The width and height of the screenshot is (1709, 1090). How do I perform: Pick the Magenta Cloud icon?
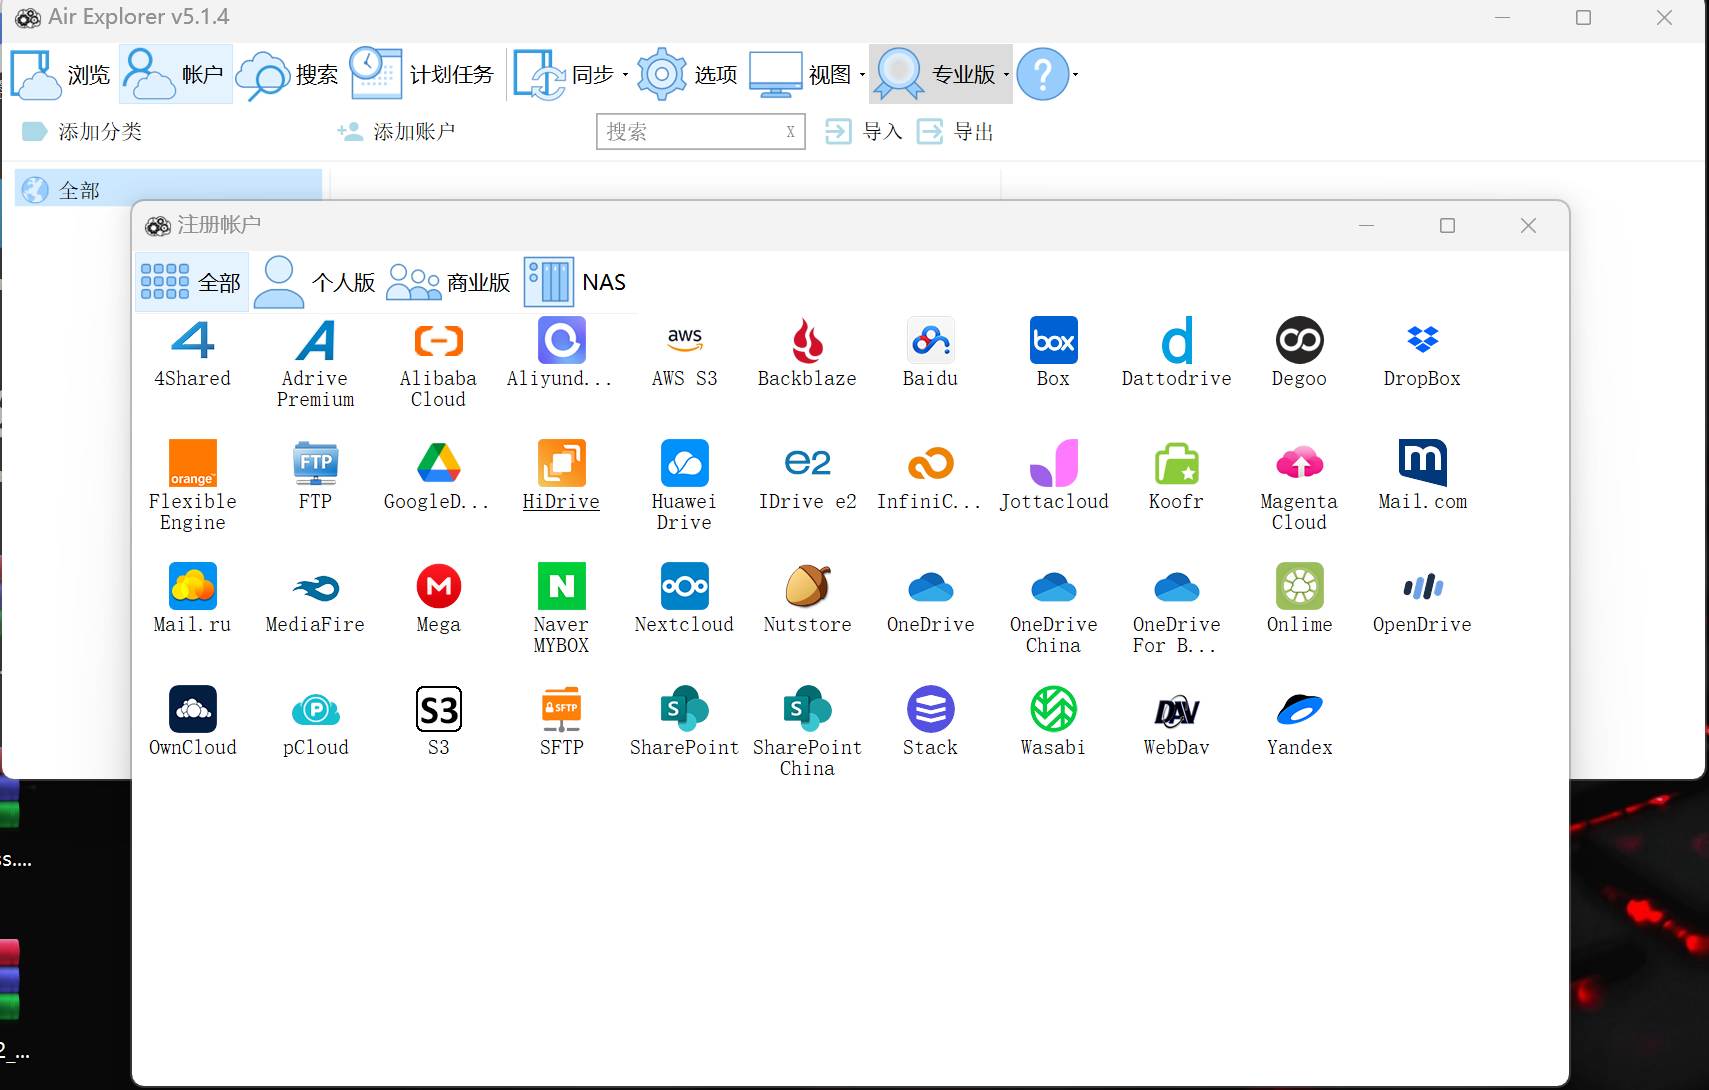[x=1300, y=464]
